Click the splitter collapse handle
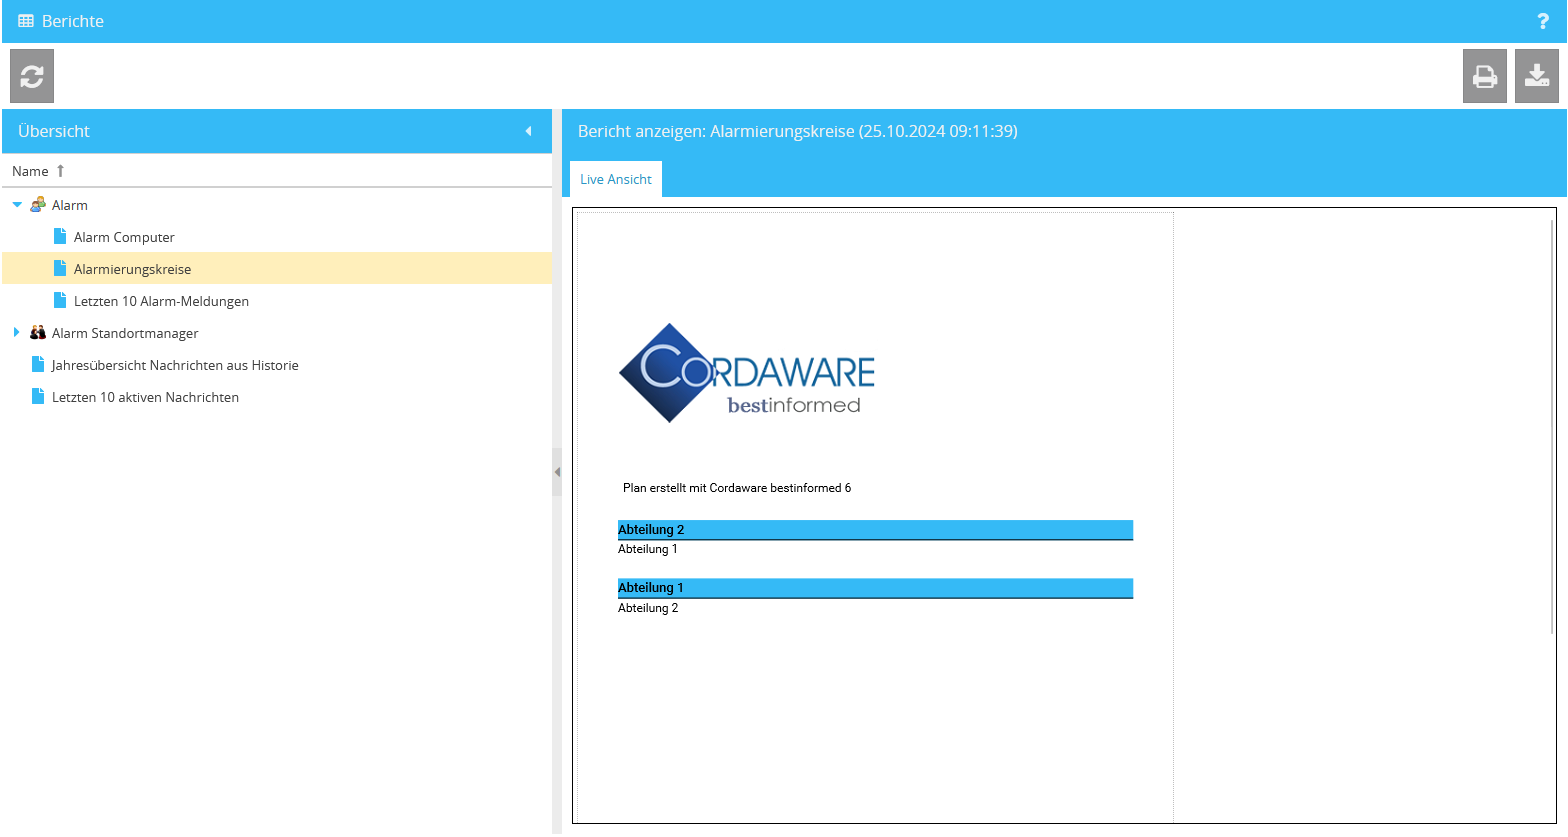The width and height of the screenshot is (1568, 837). (557, 472)
